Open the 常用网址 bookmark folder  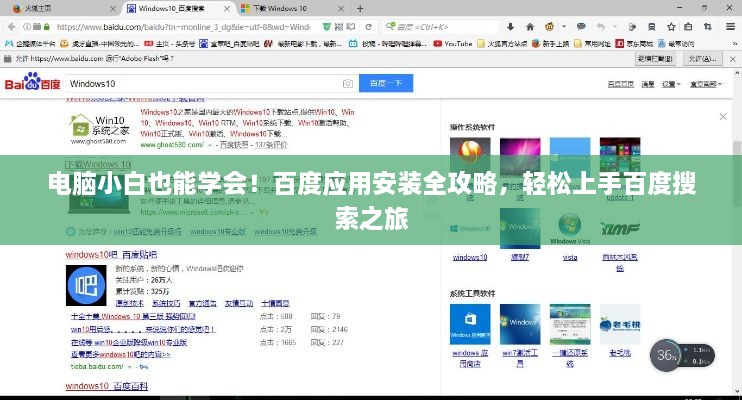(x=592, y=44)
